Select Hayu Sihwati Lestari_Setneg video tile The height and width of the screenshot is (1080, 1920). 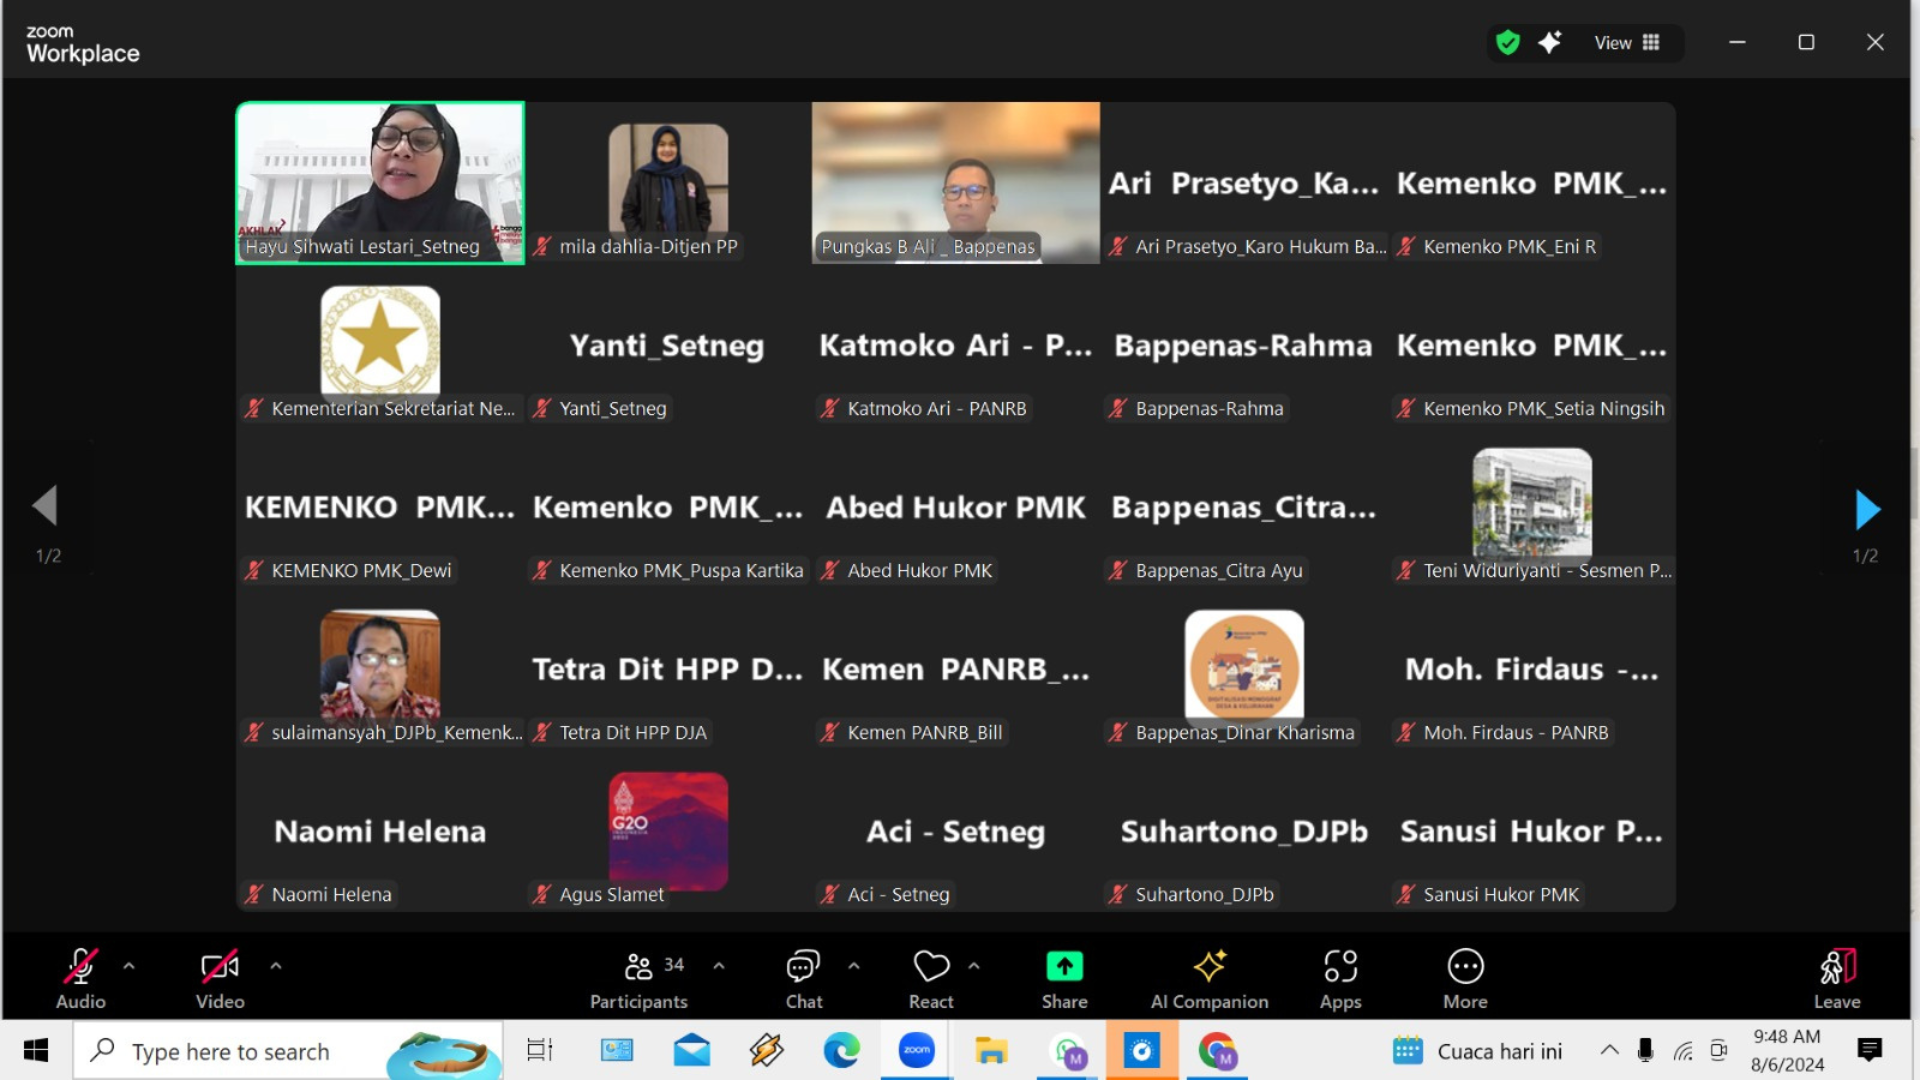(380, 183)
